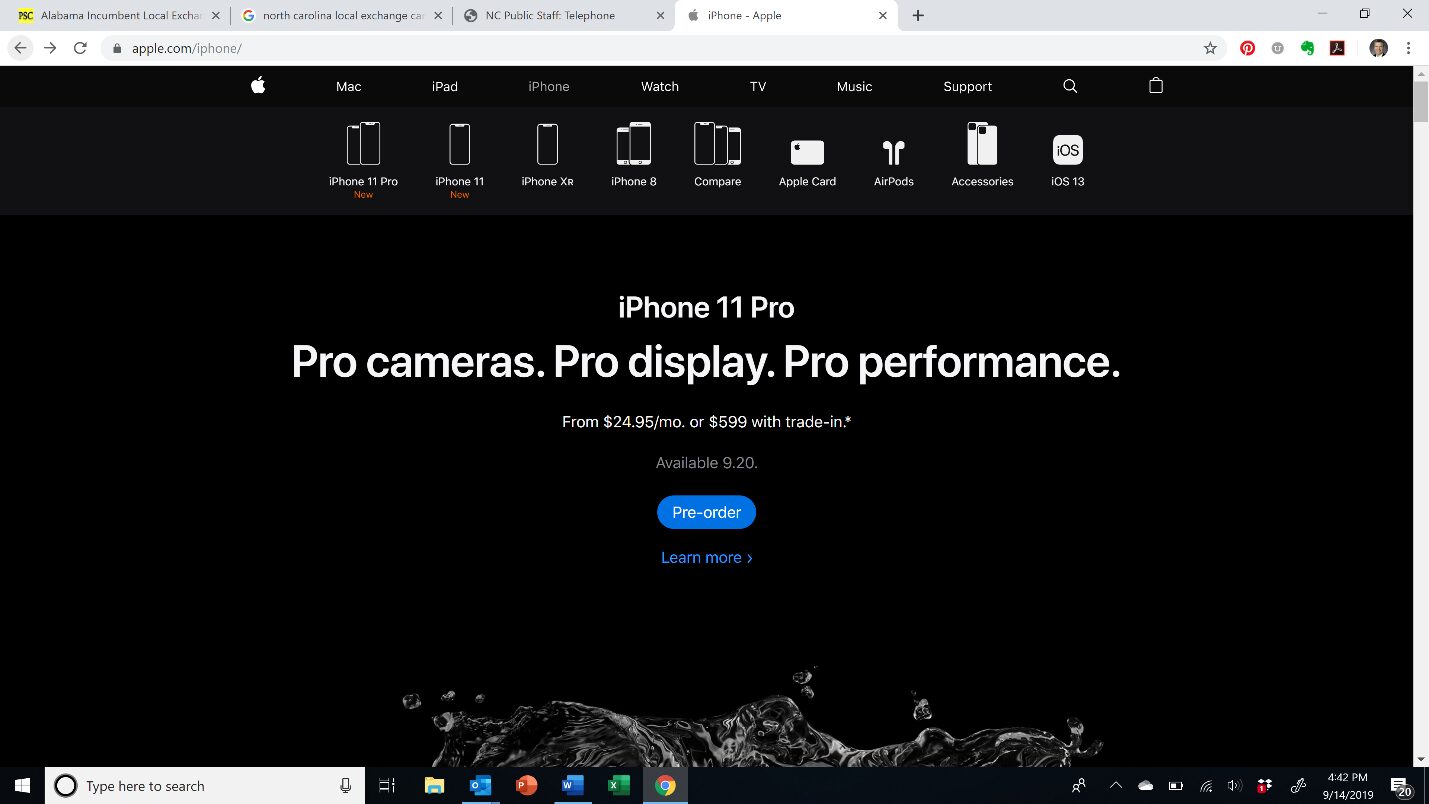The image size is (1429, 804).
Task: Launch Excel from the taskbar
Action: tap(619, 786)
